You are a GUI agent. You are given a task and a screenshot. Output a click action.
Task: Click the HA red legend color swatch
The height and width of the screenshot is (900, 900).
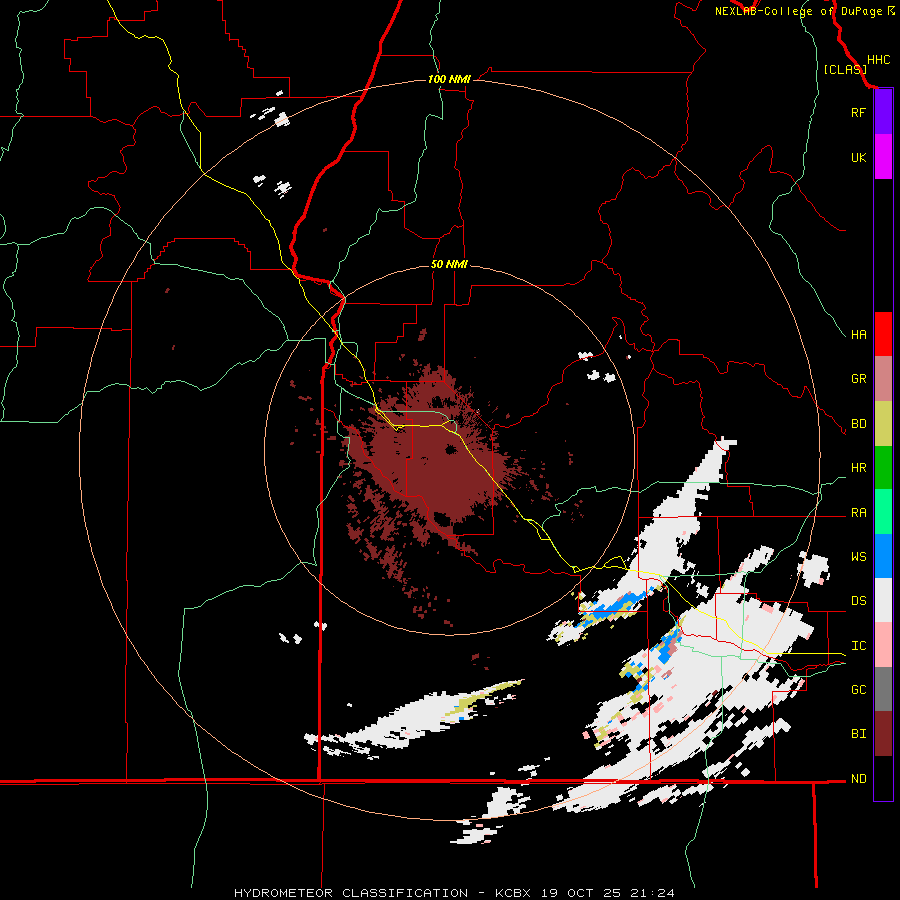point(883,334)
